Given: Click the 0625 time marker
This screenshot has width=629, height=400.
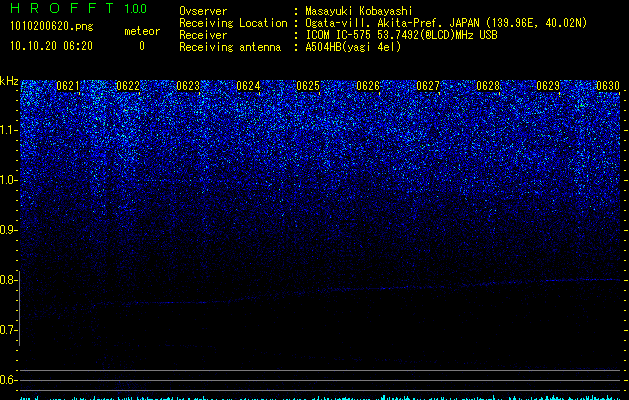Looking at the screenshot, I should click(308, 86).
